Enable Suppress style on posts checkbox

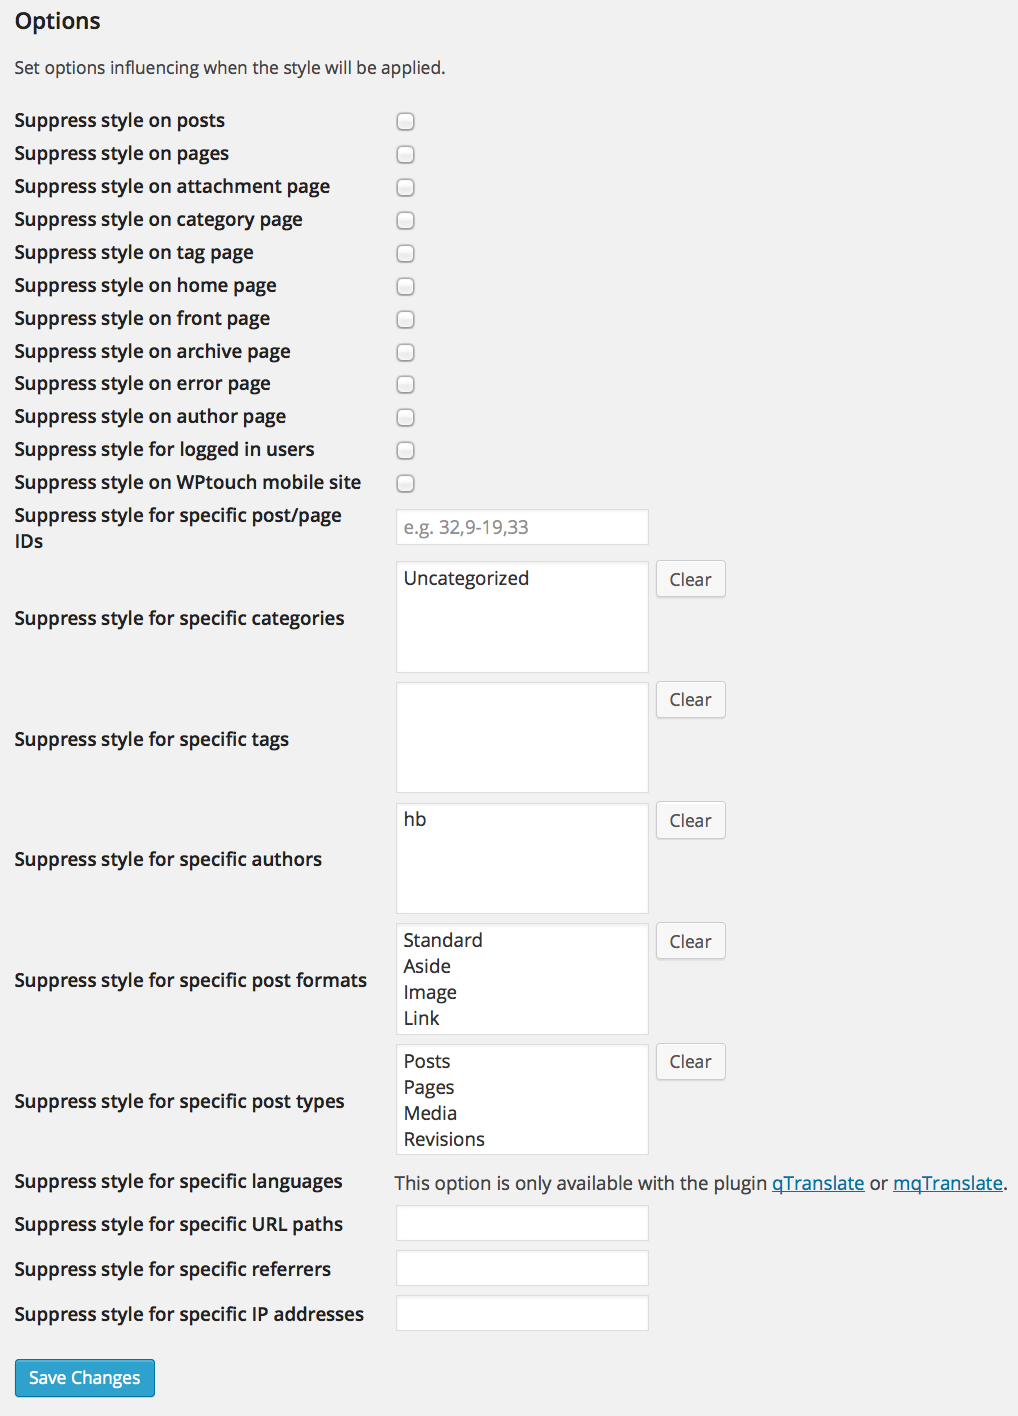pyautogui.click(x=405, y=121)
